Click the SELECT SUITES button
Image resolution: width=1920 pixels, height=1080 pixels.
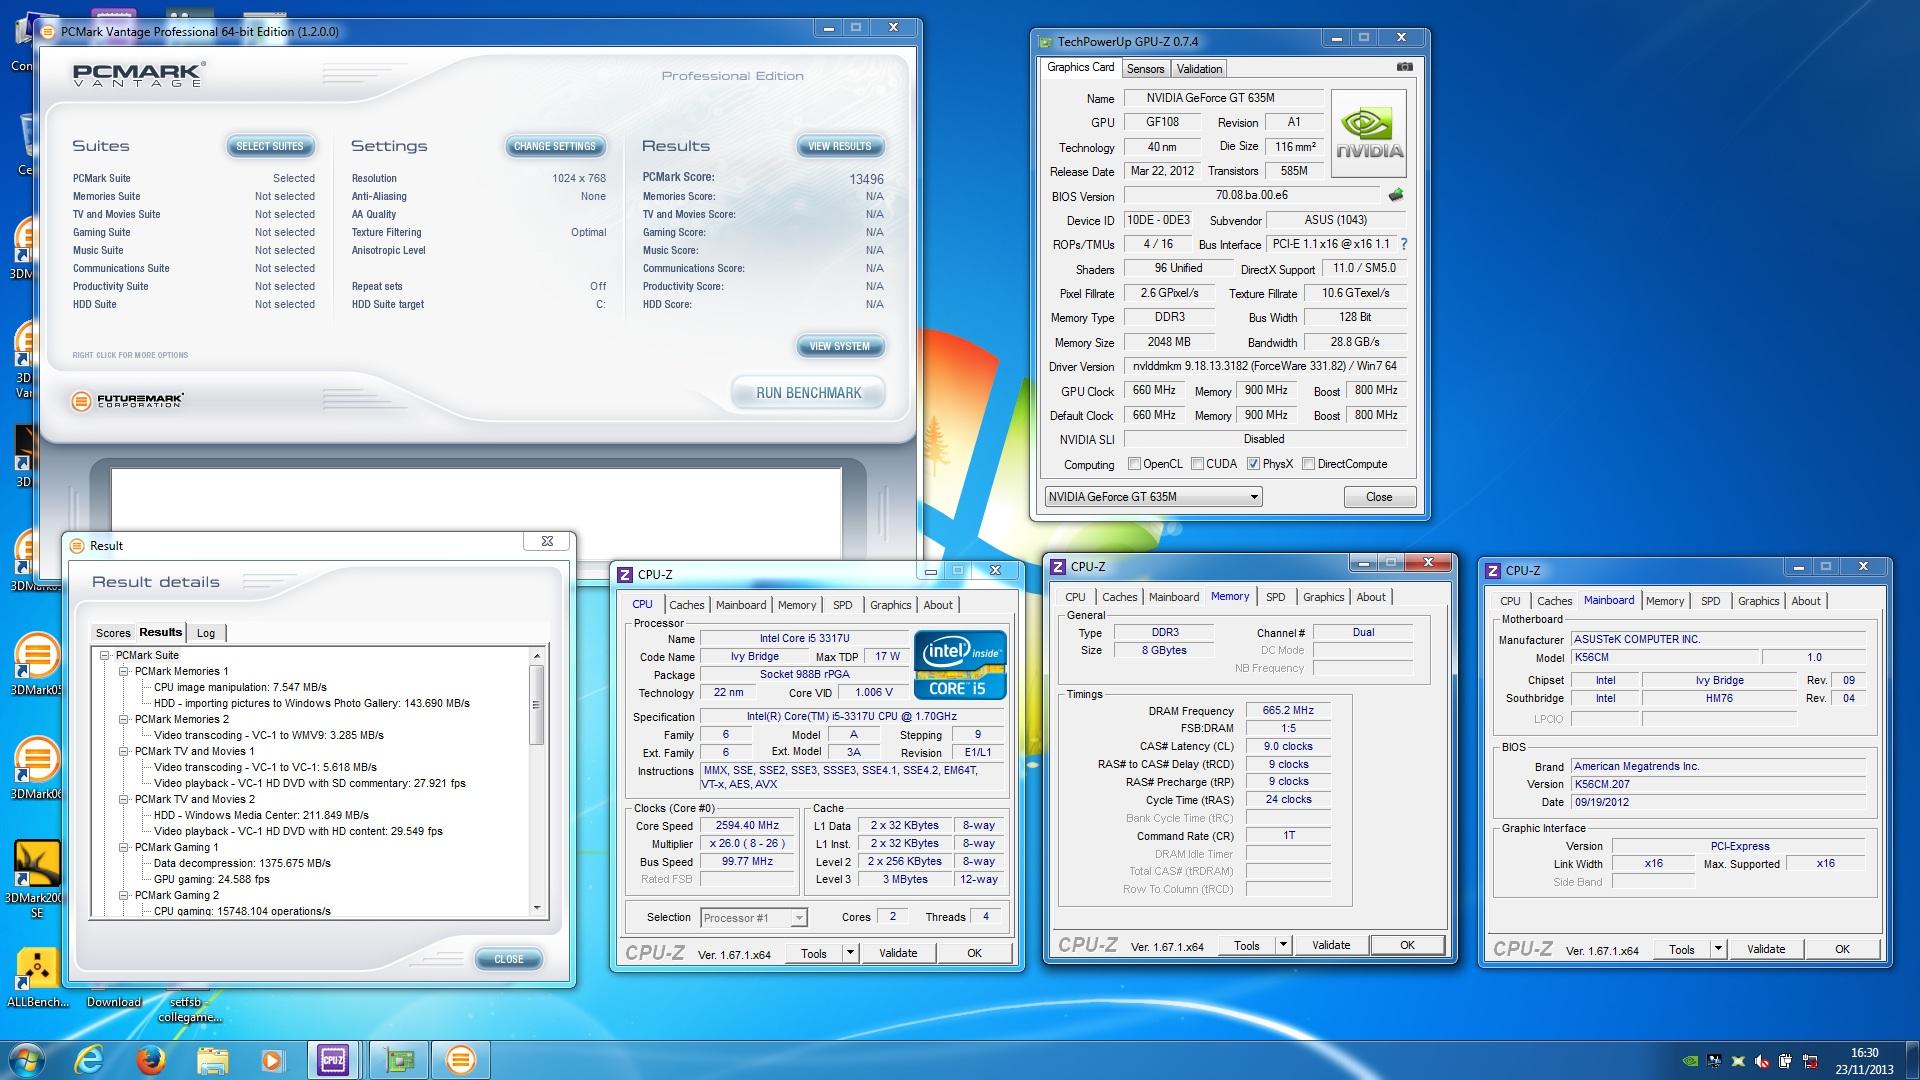click(270, 147)
